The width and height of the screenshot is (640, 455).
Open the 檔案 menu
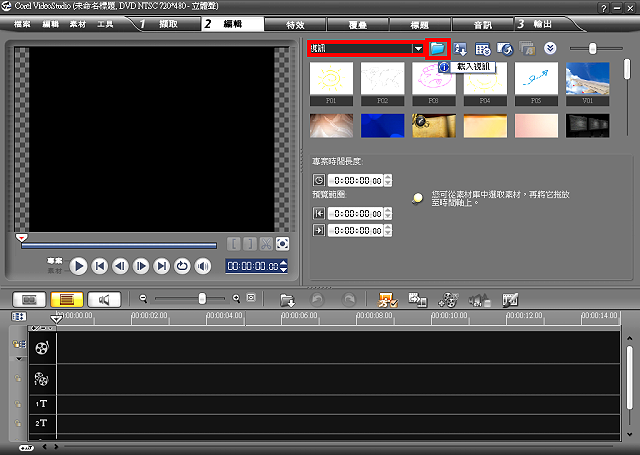(x=22, y=24)
